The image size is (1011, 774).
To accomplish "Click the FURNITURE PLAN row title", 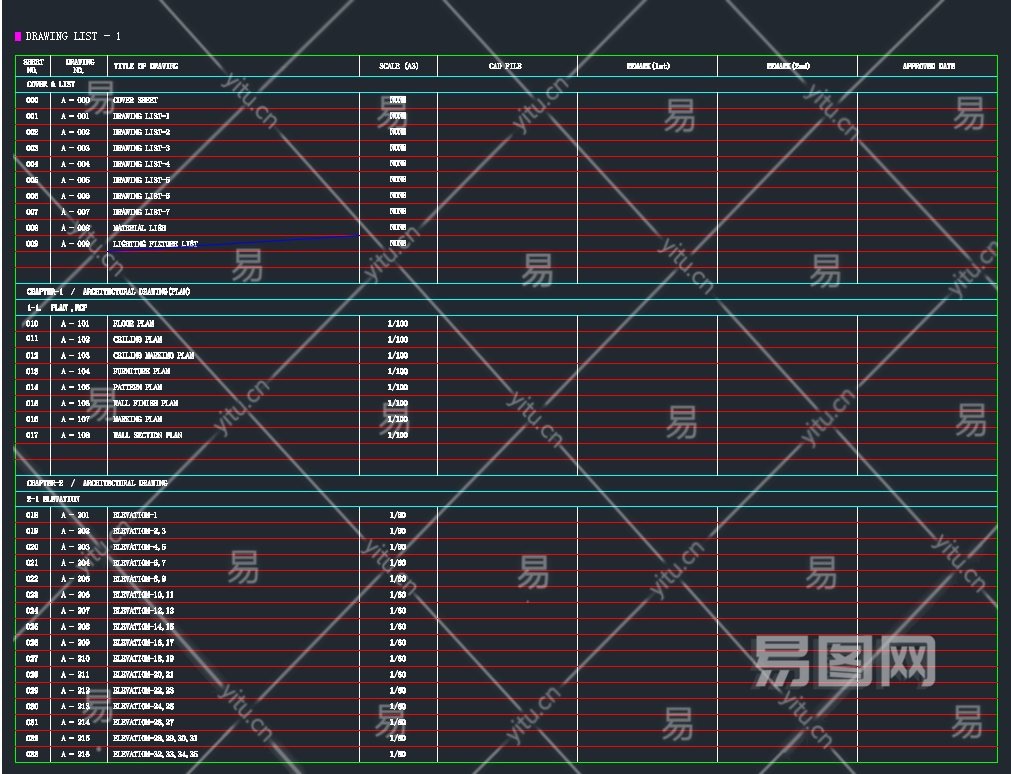I will [x=141, y=372].
